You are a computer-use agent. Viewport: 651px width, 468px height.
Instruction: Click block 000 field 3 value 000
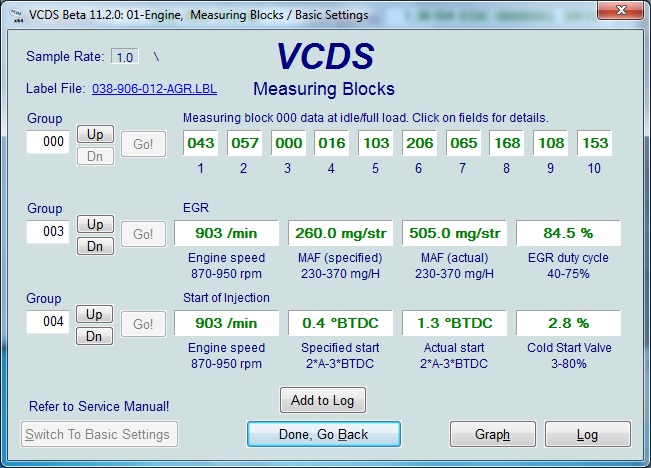tap(289, 143)
